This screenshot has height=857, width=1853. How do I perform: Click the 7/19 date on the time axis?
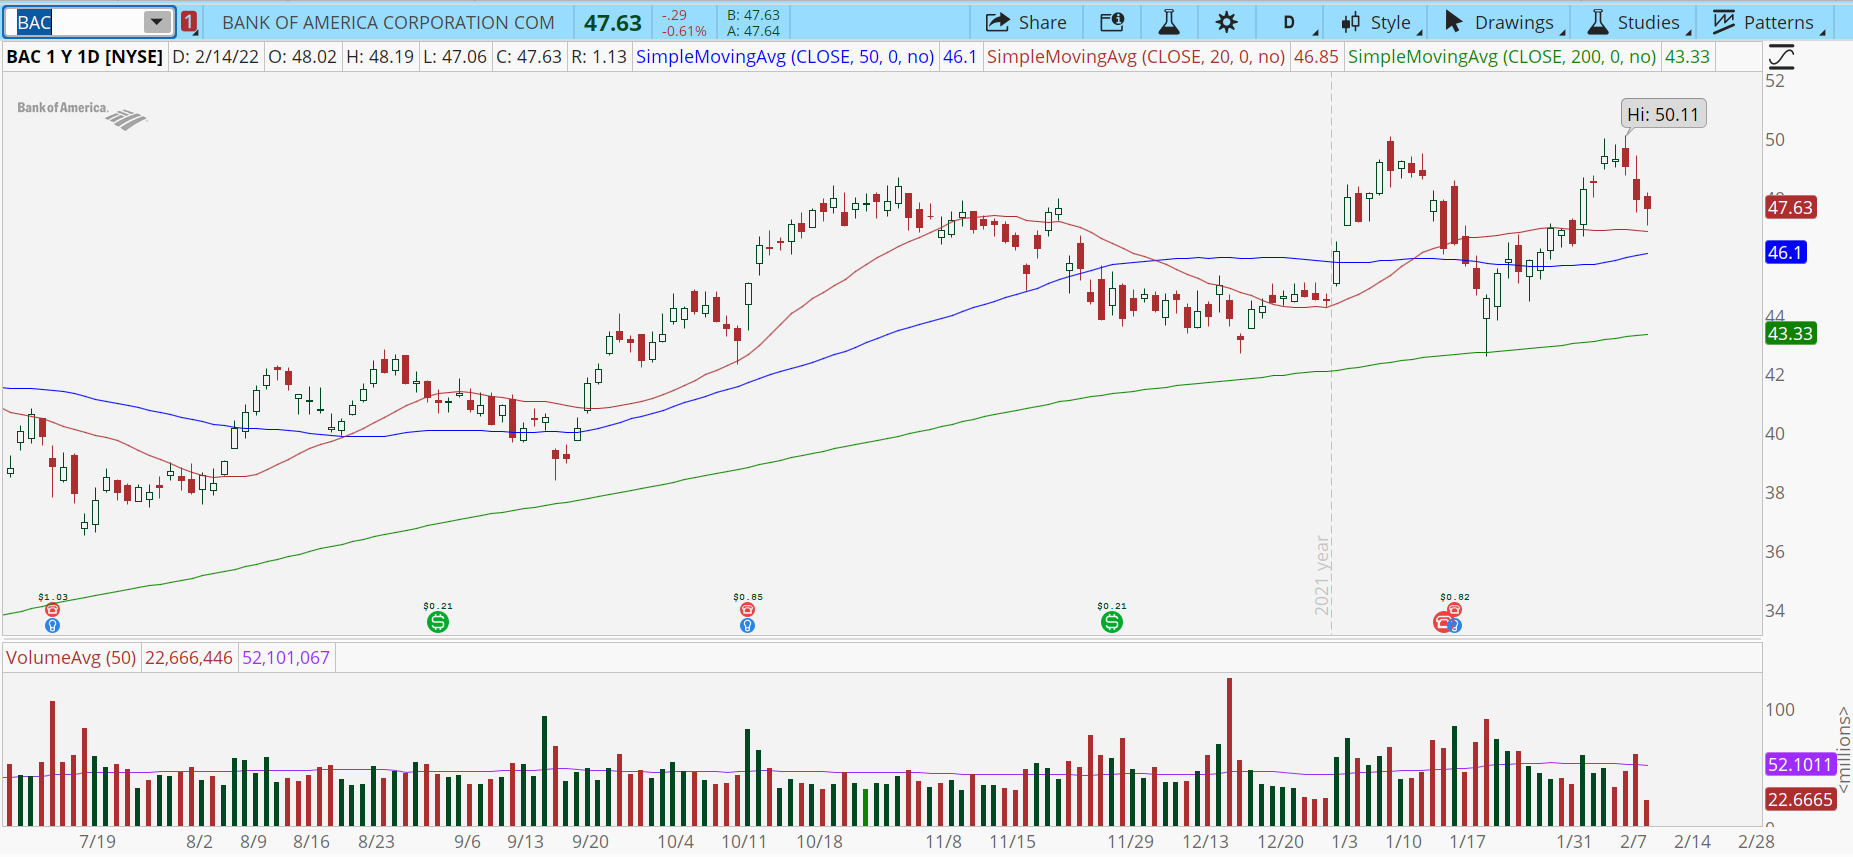(x=98, y=842)
